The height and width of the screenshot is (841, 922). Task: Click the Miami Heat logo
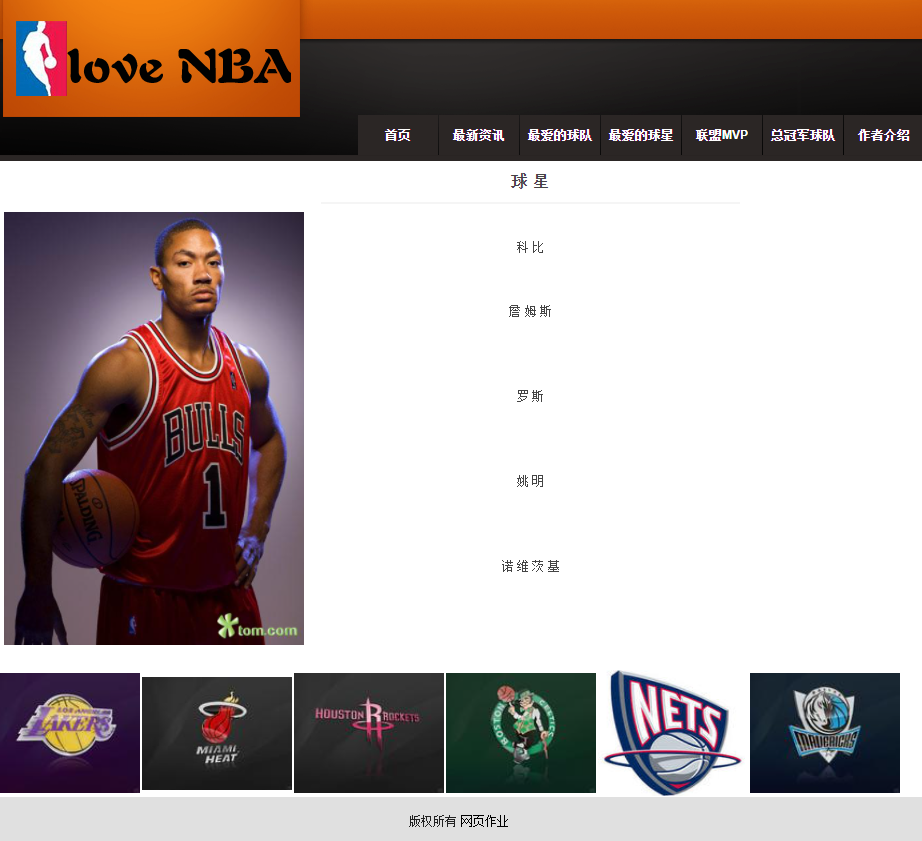click(x=216, y=732)
